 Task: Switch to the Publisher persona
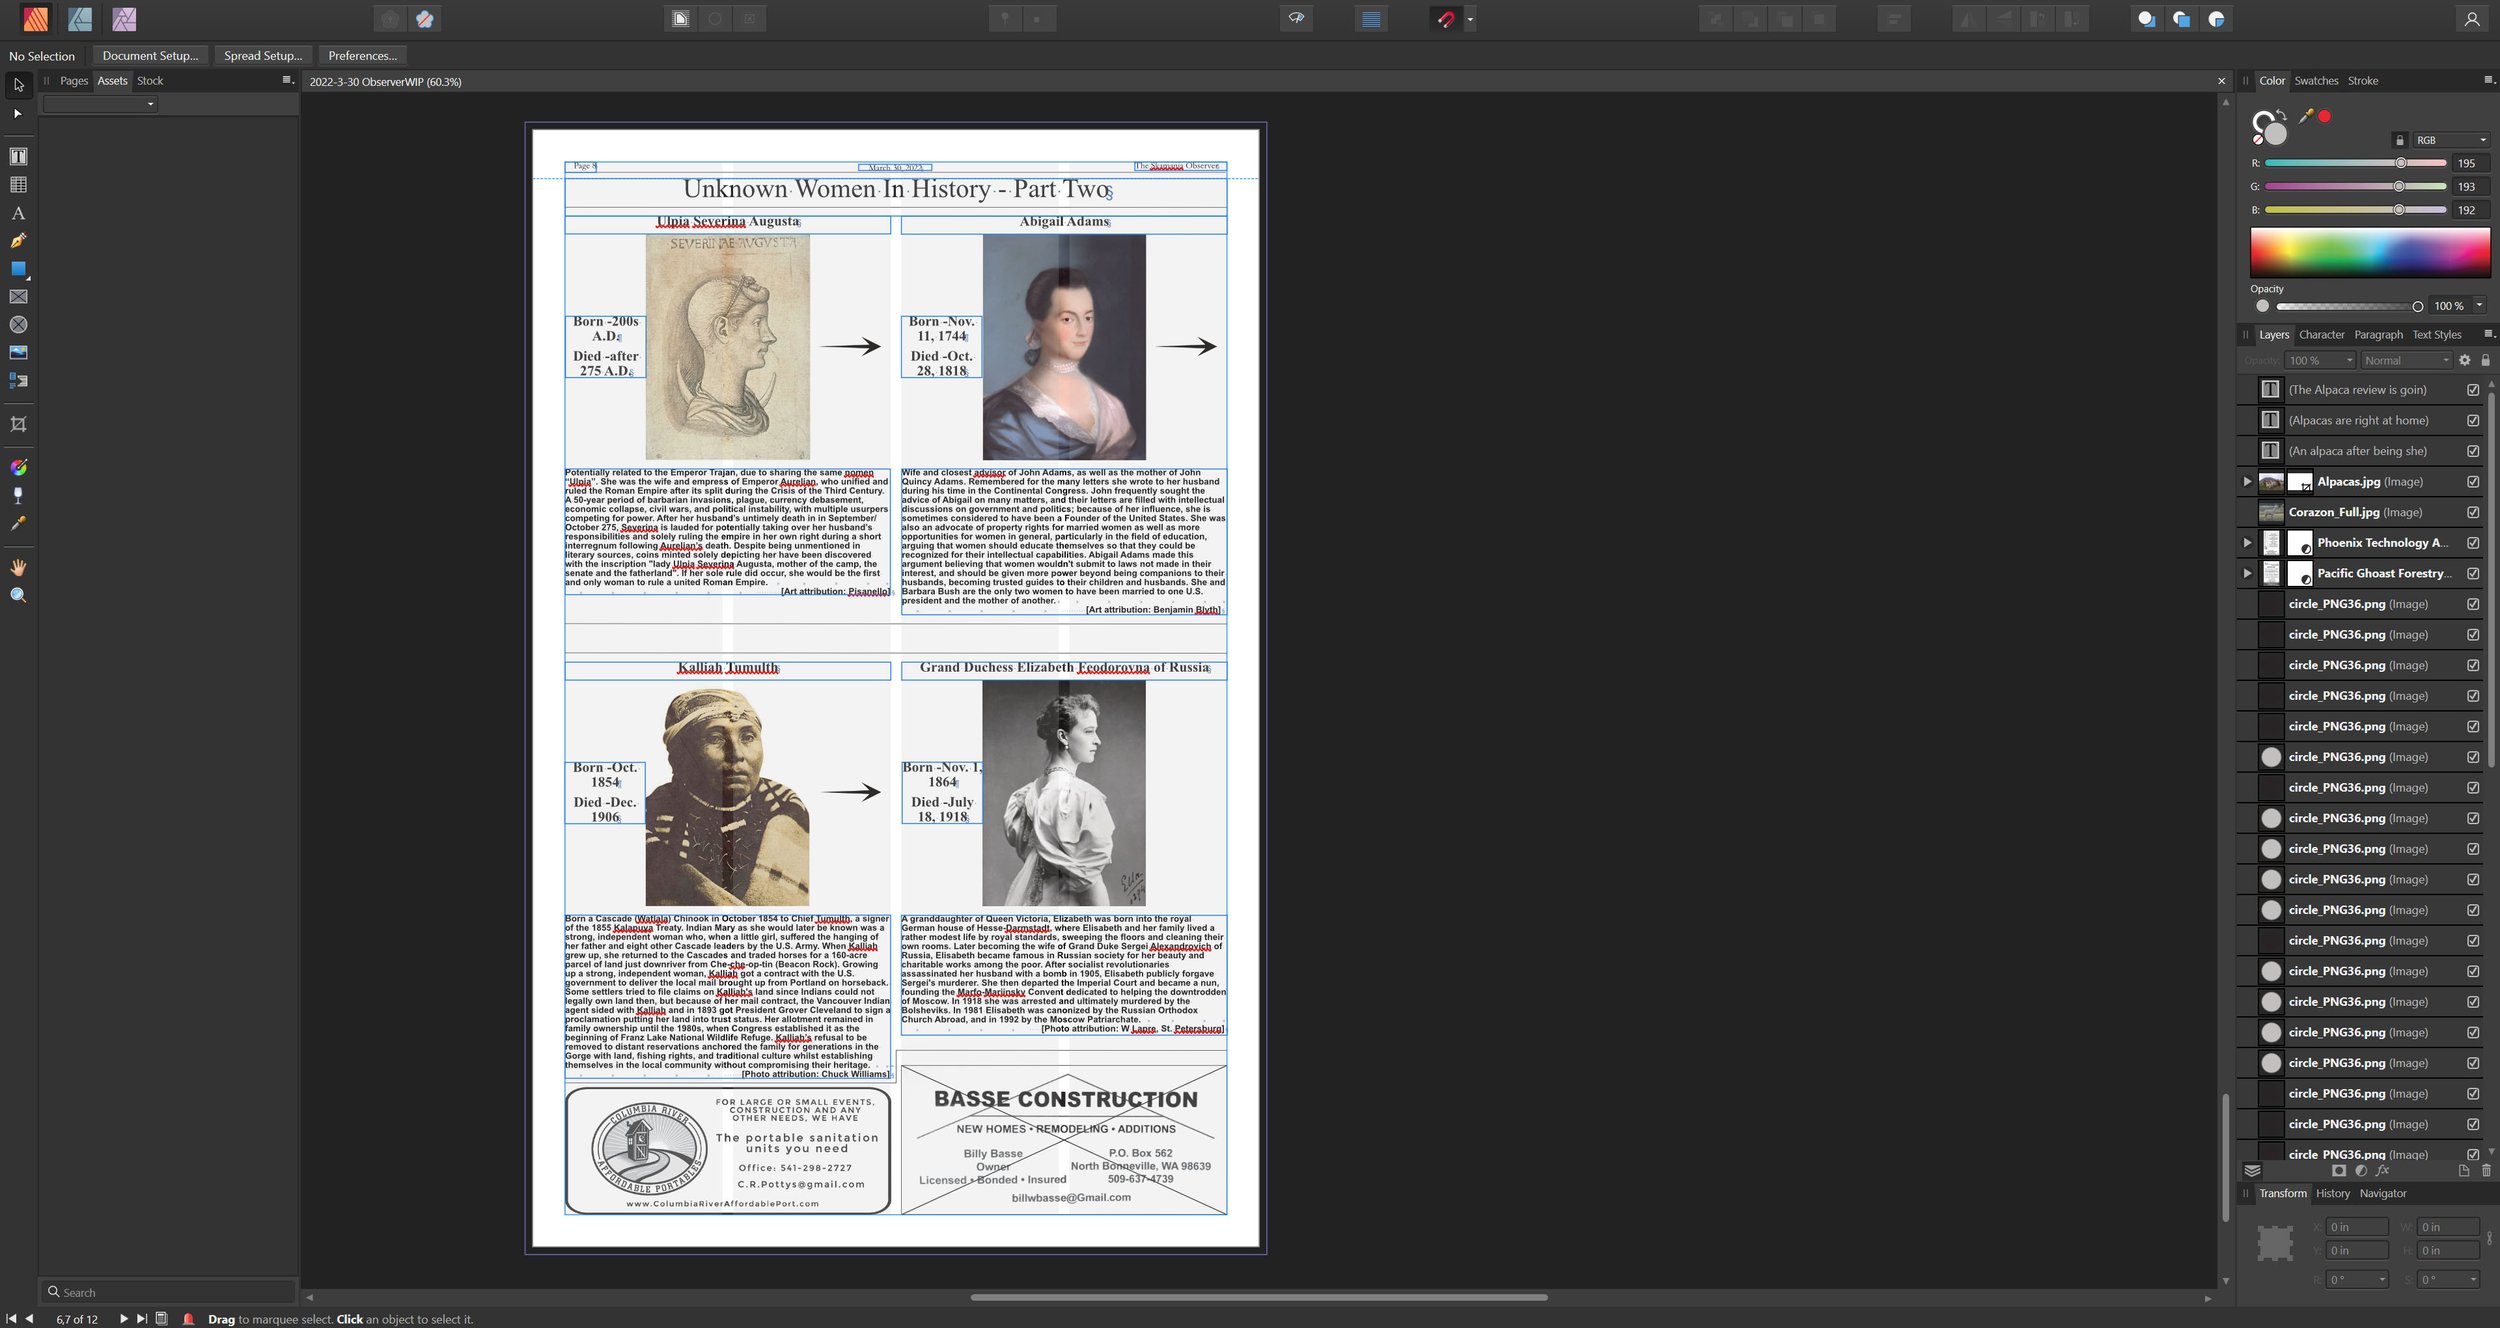click(35, 19)
